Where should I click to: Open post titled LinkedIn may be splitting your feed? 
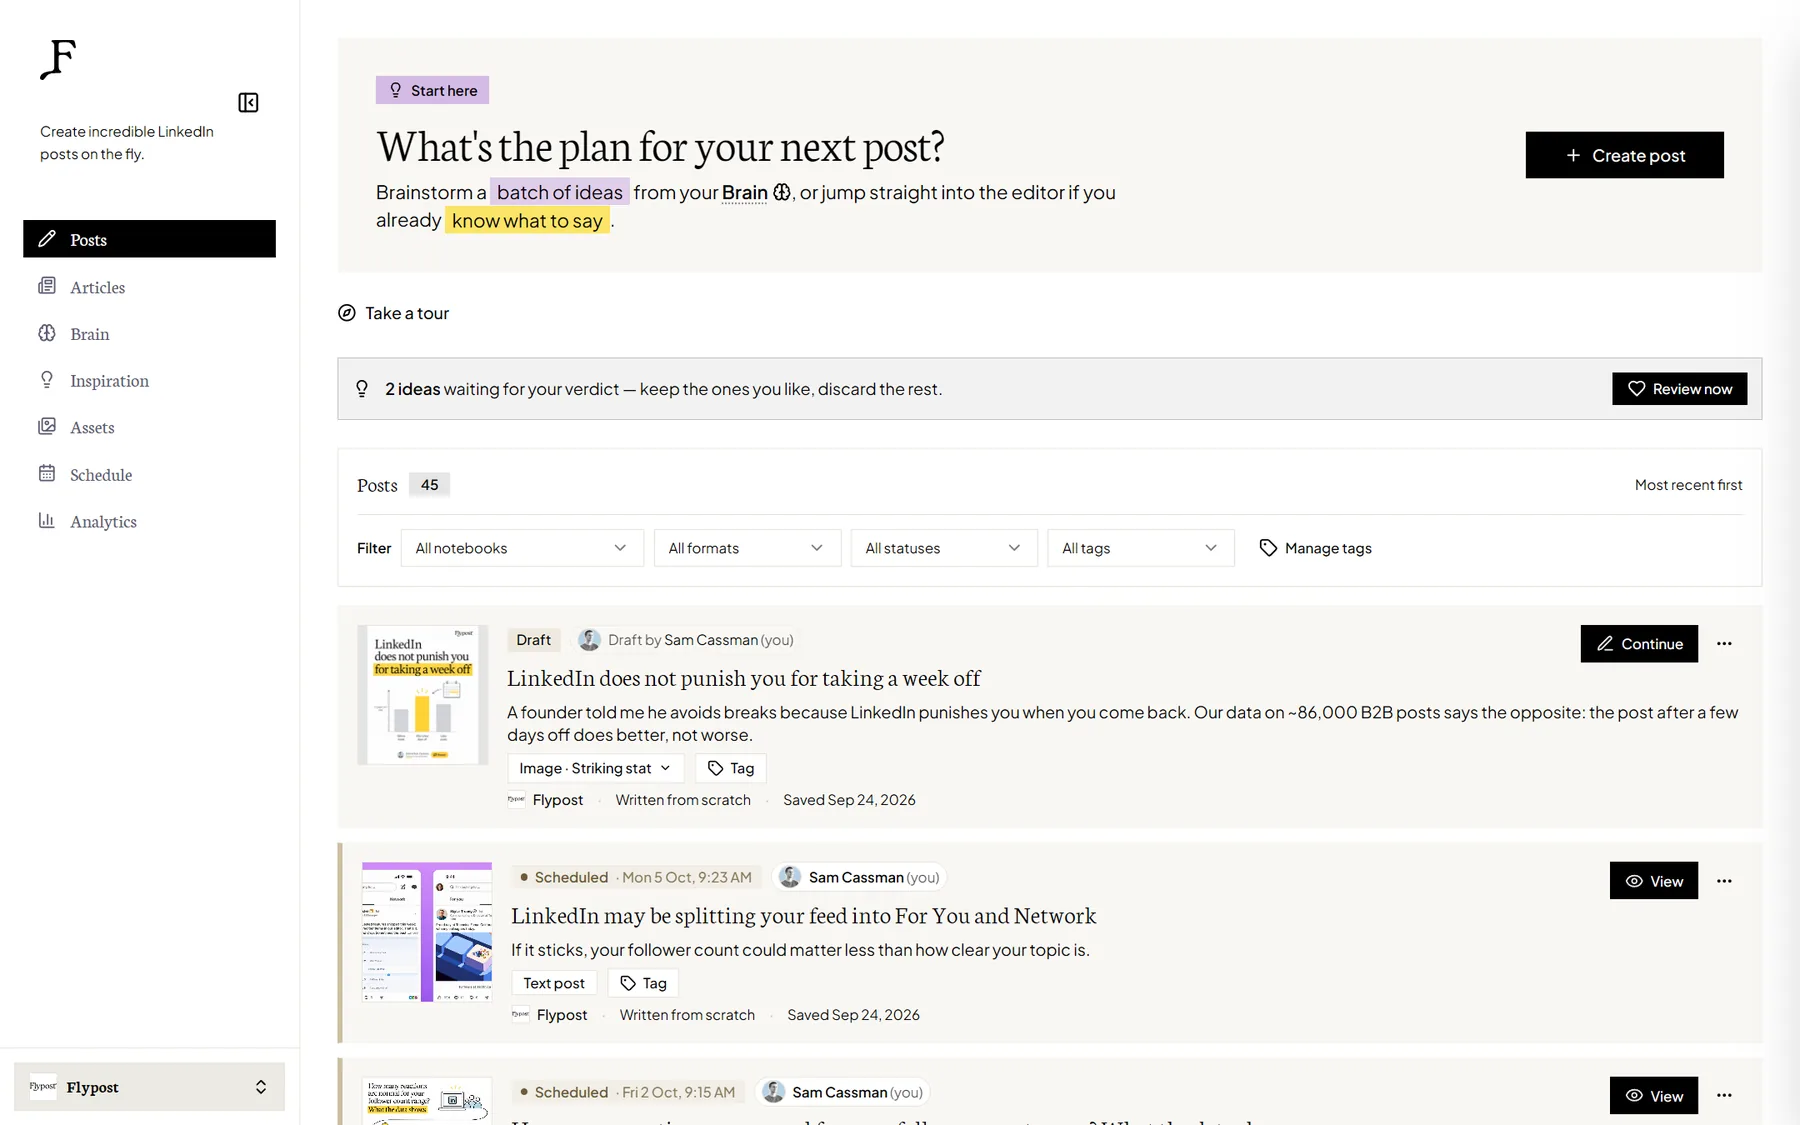803,915
